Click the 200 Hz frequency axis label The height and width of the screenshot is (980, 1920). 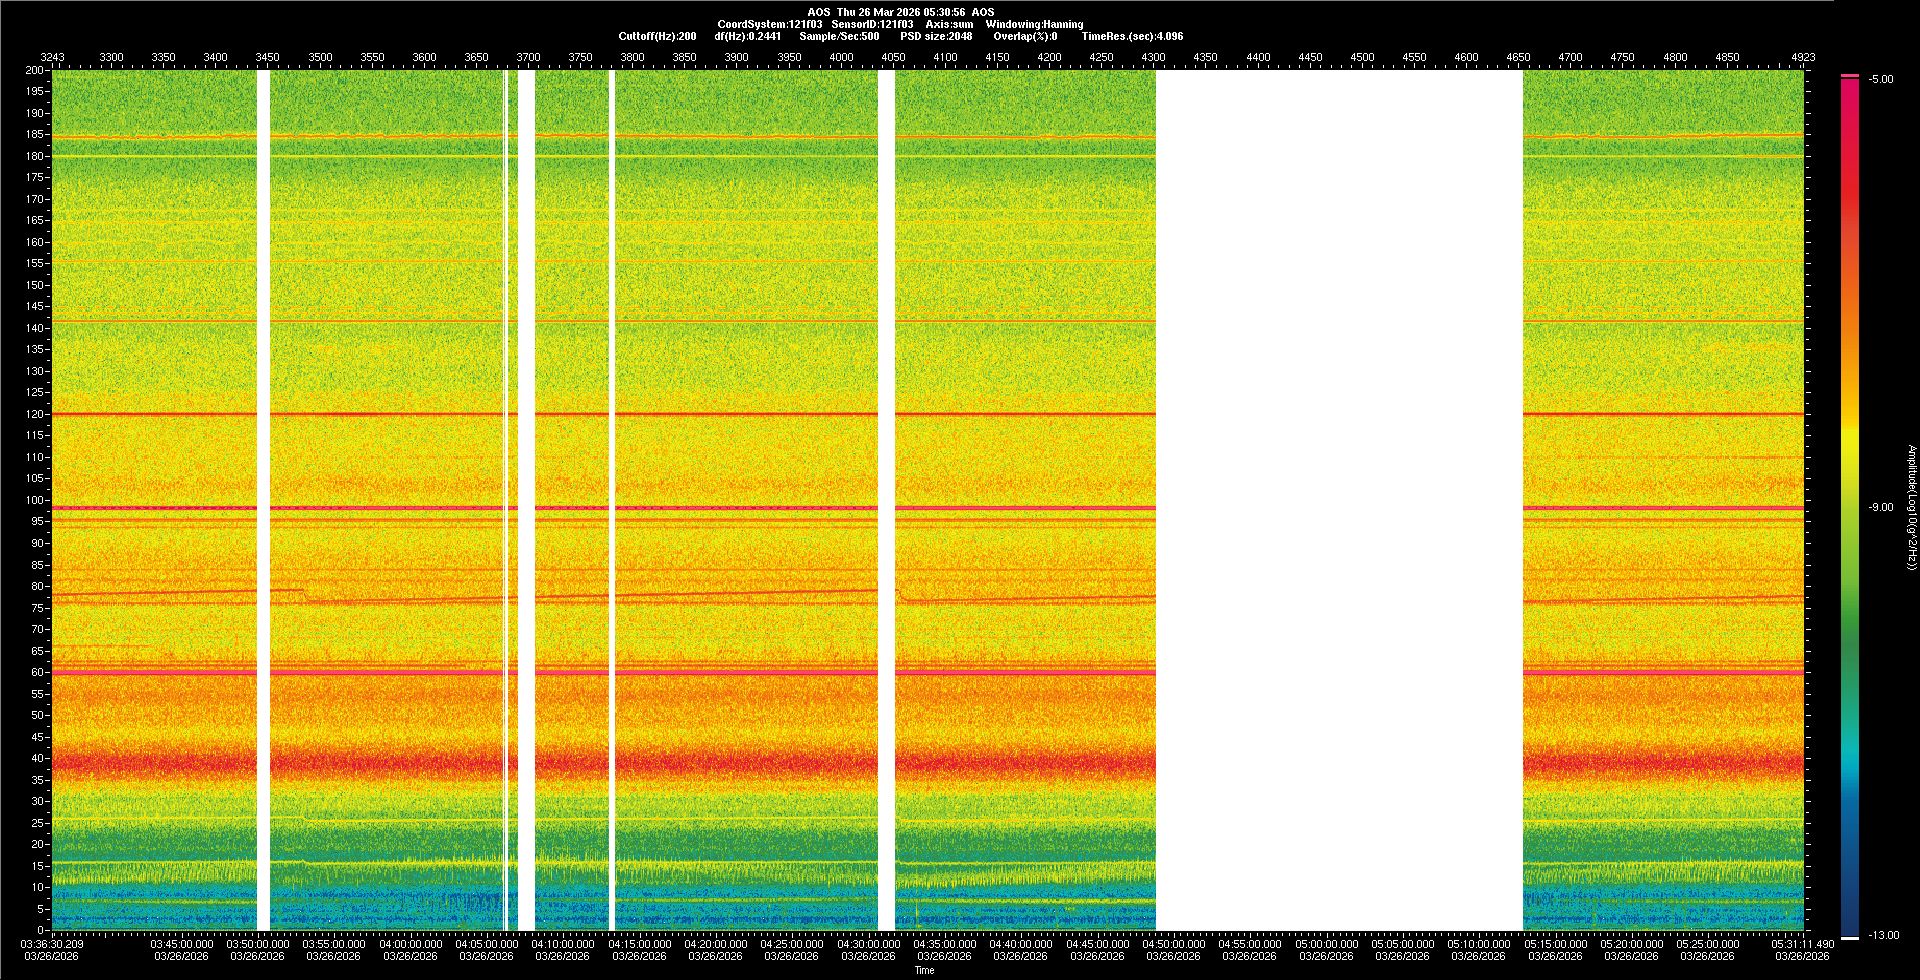tap(34, 70)
